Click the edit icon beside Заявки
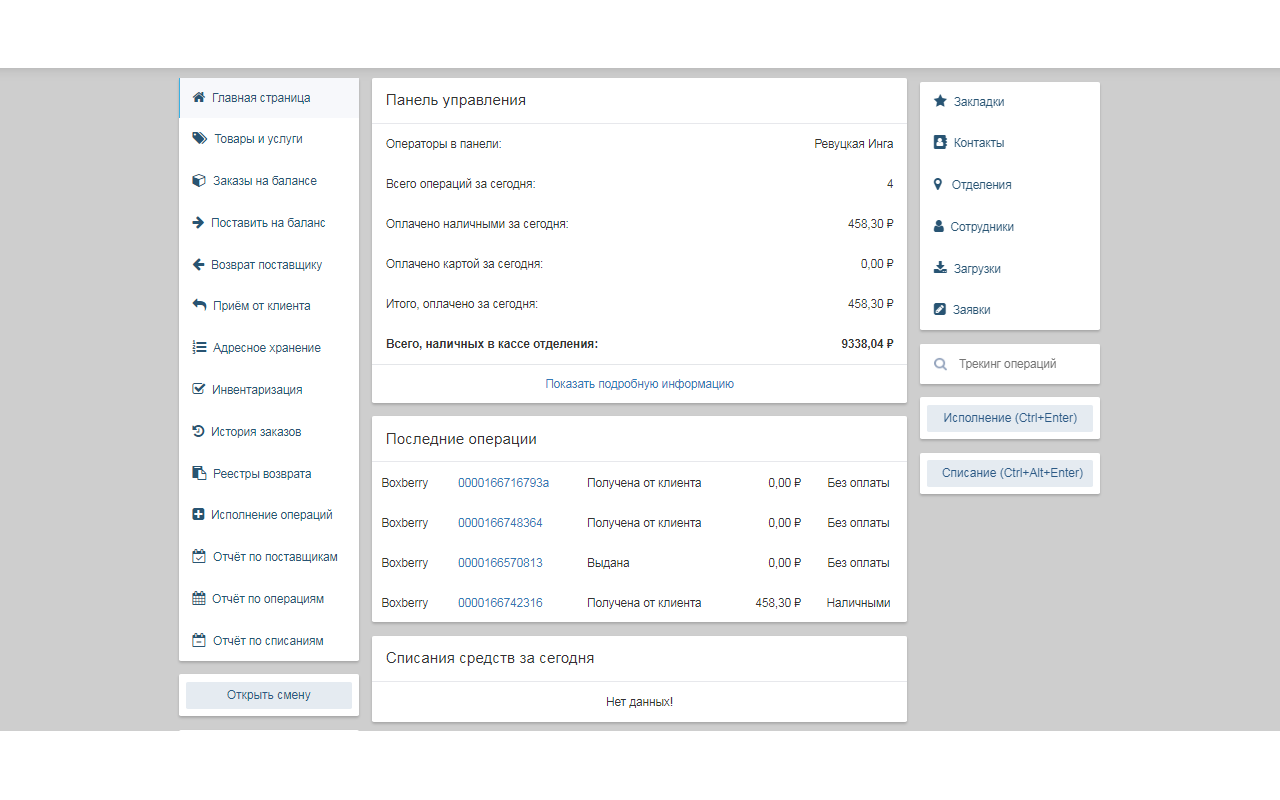The height and width of the screenshot is (800, 1280). 940,310
